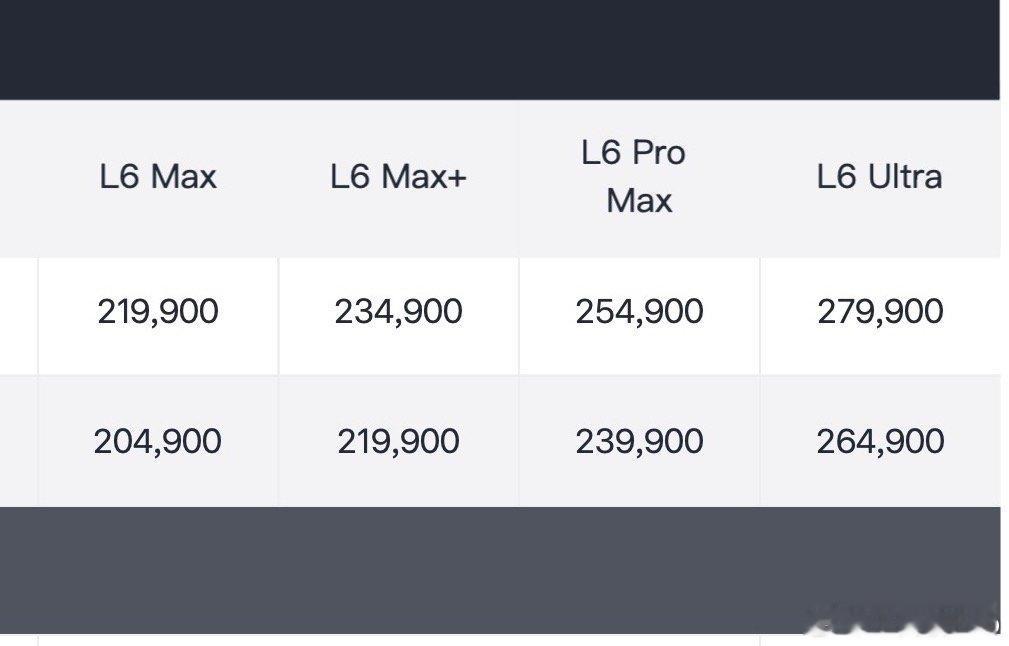
Task: Click the 219,900 price under L6 Max+
Action: [398, 441]
